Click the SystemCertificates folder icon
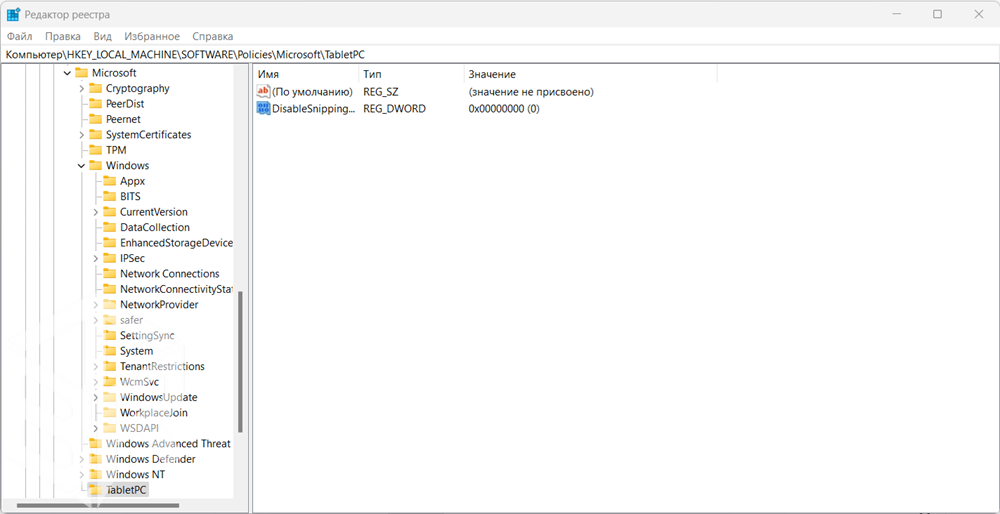This screenshot has width=1000, height=514. point(95,135)
